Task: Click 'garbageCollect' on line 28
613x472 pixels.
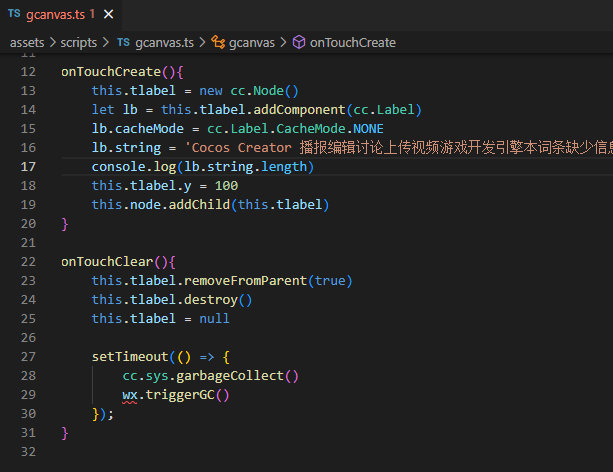Action: pyautogui.click(x=230, y=376)
